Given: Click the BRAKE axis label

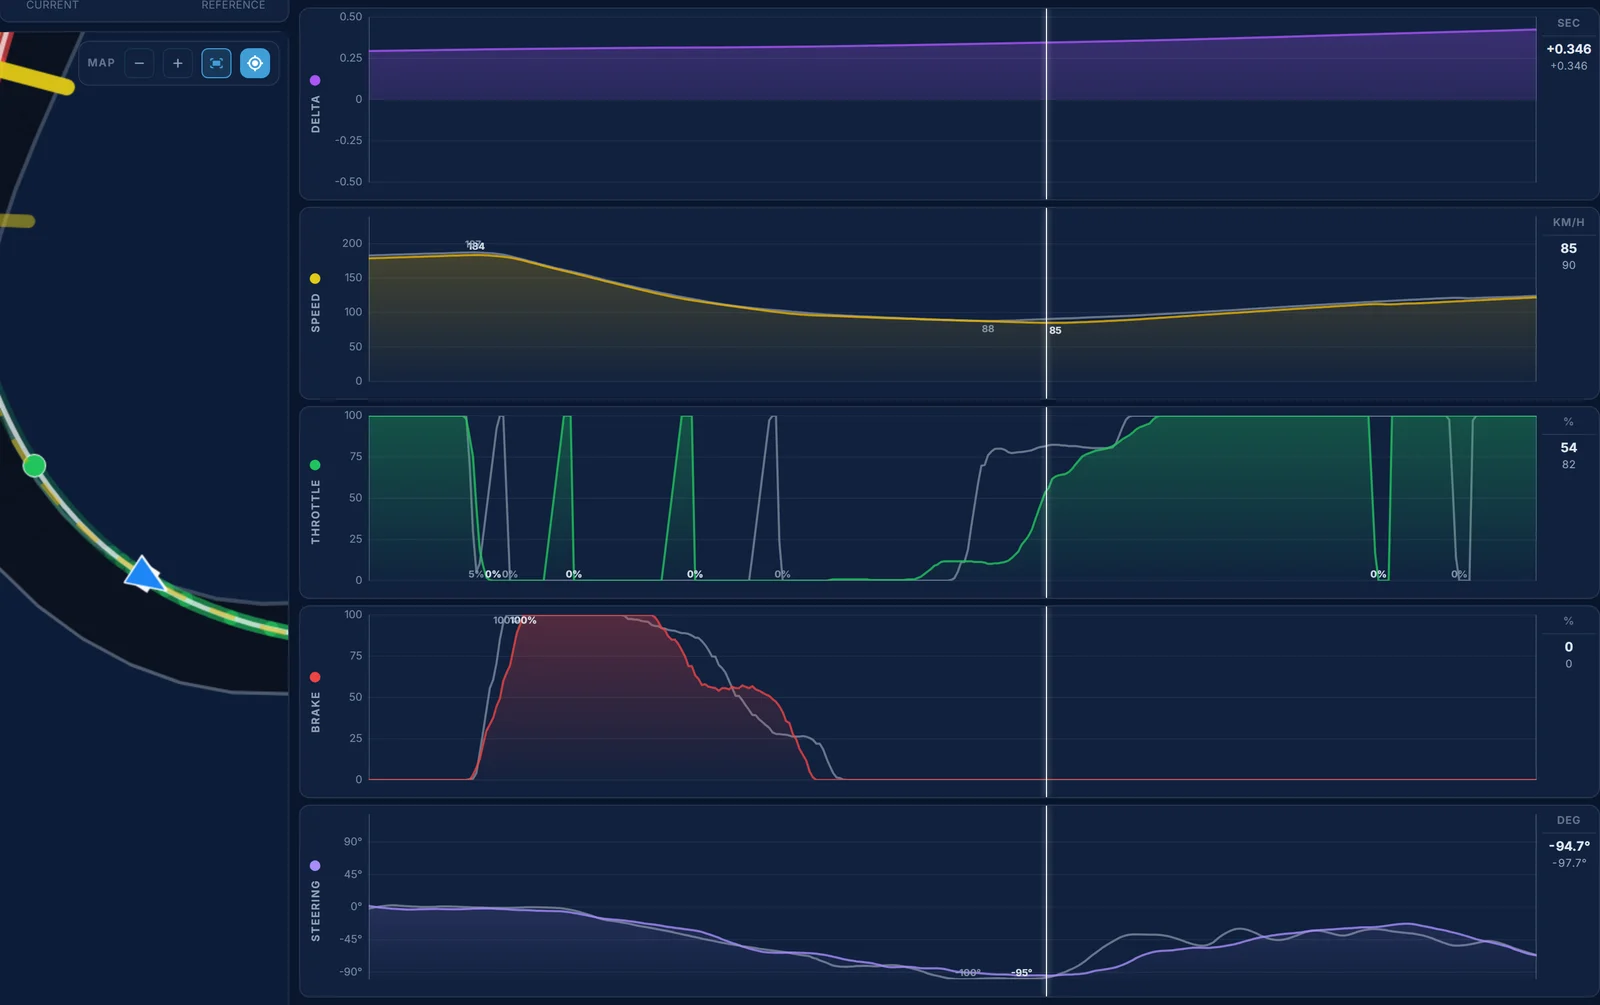Looking at the screenshot, I should pyautogui.click(x=315, y=712).
